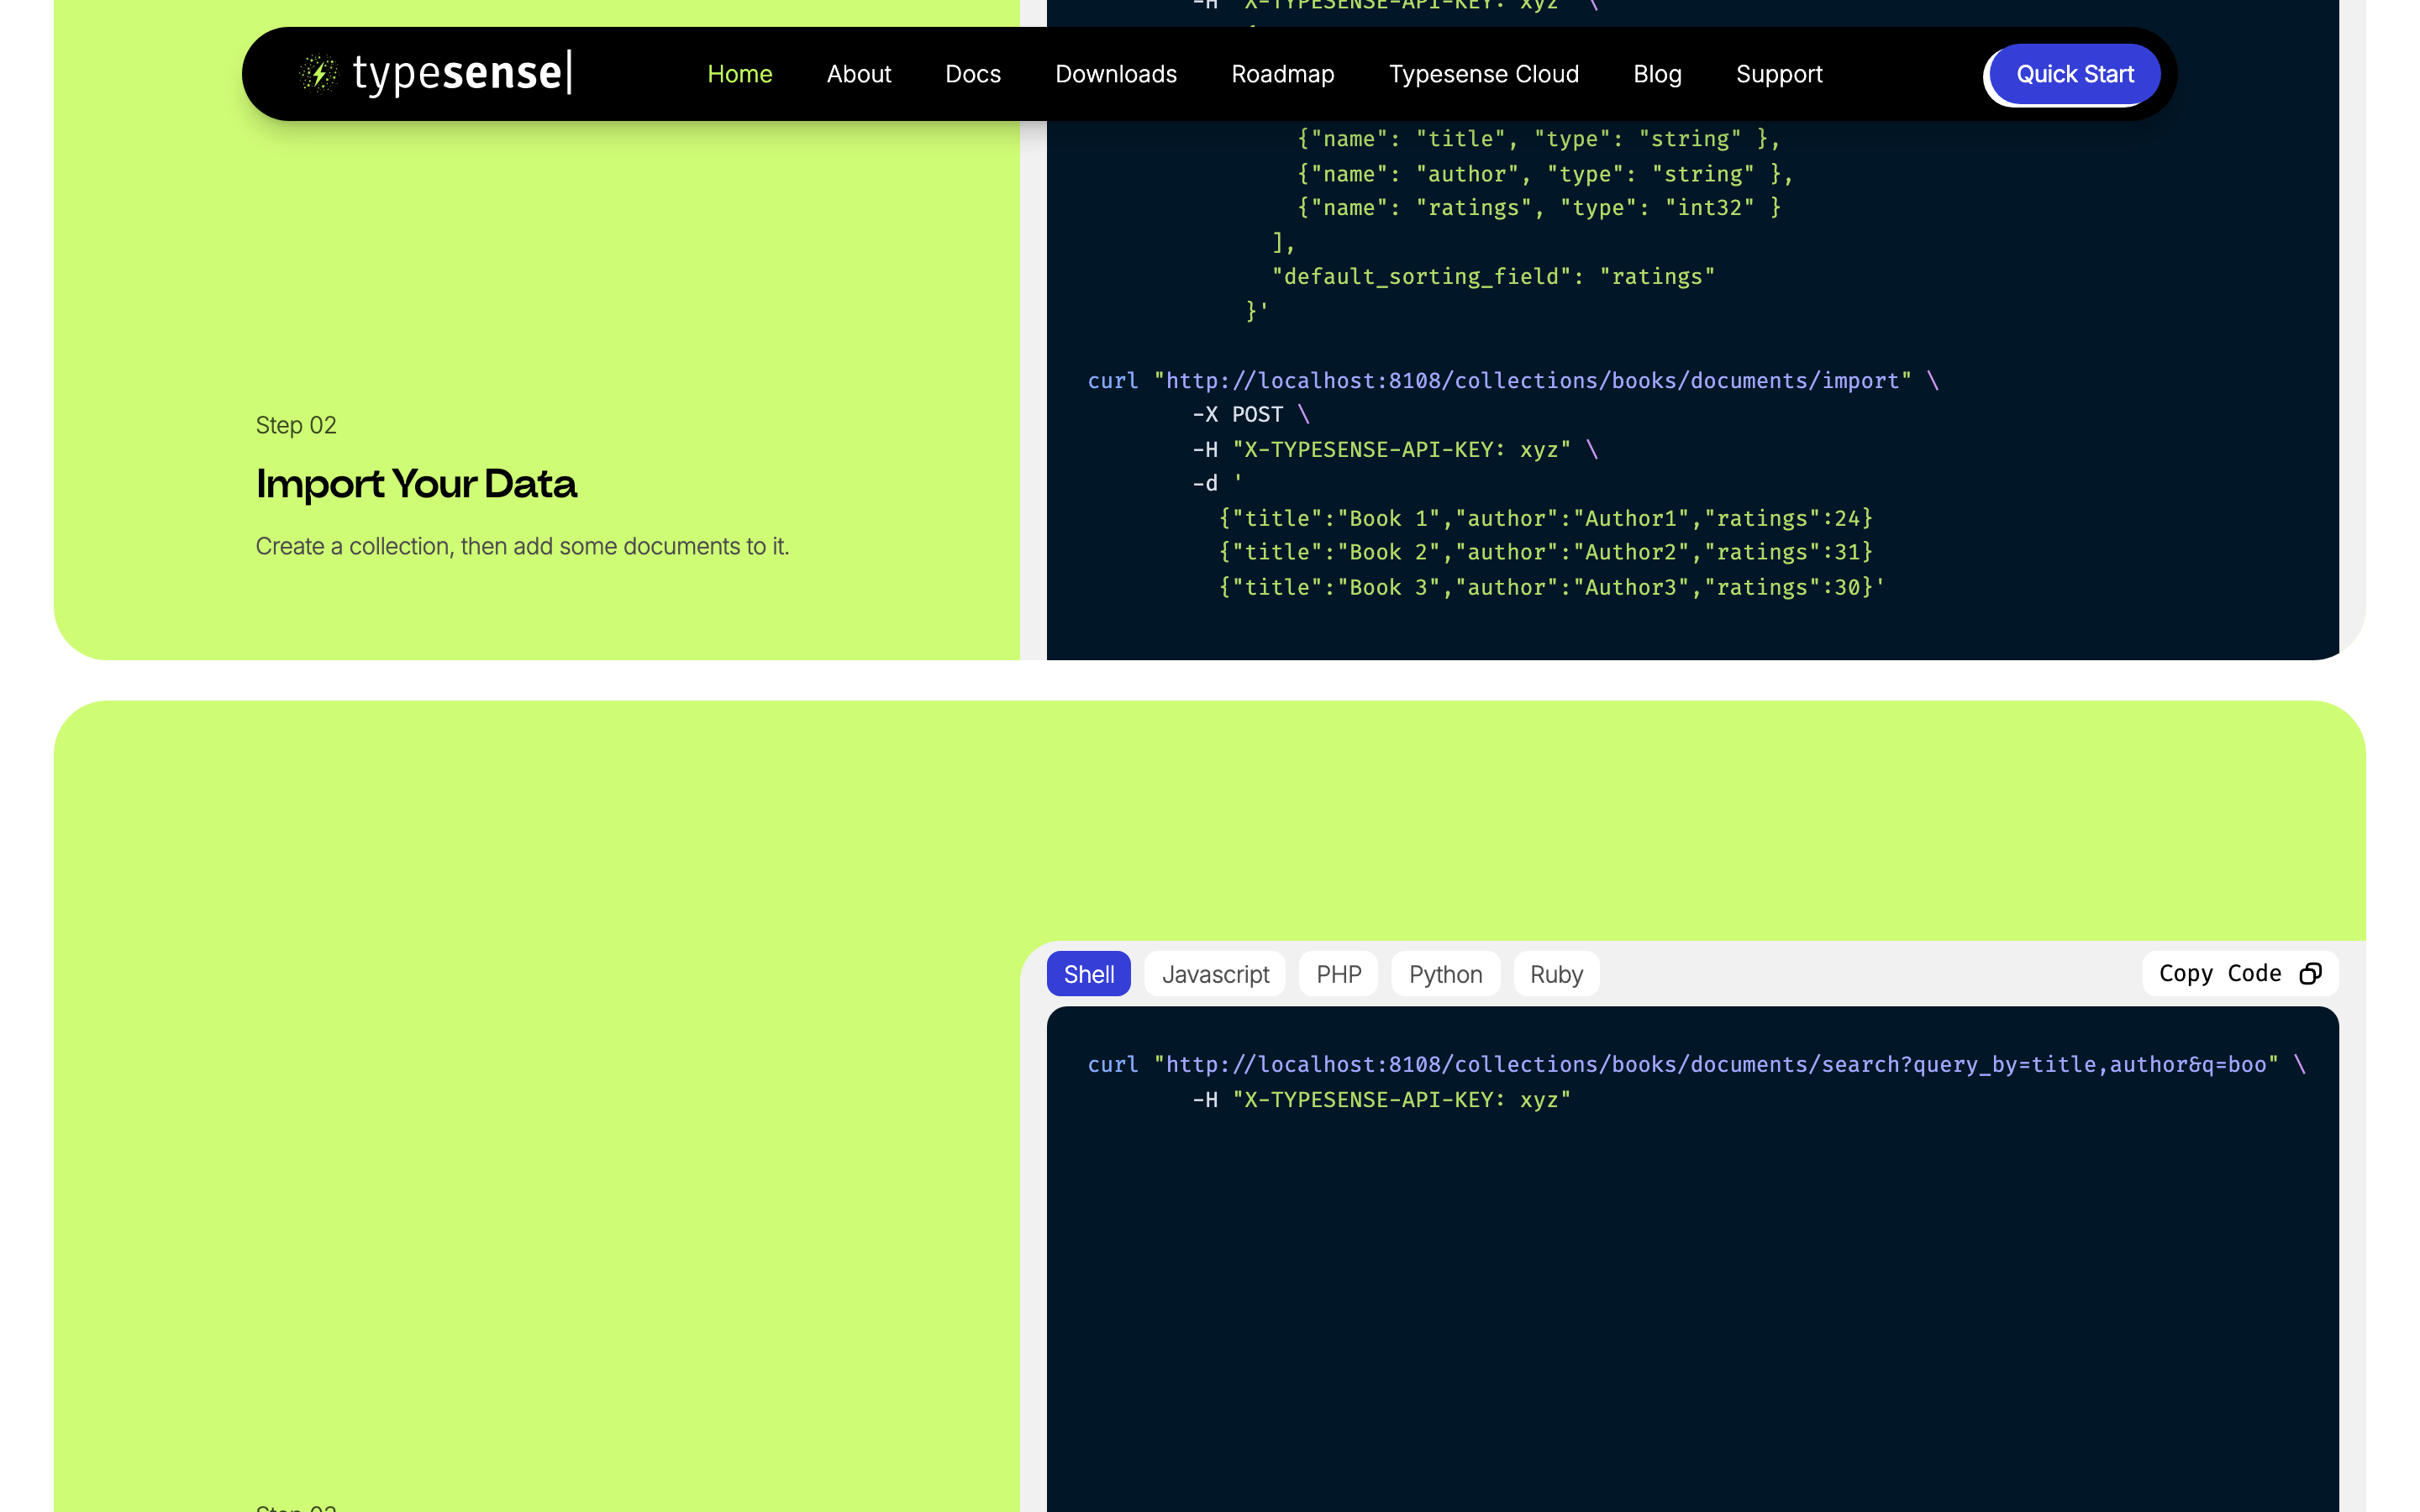Click the ratings int32 field line
Screen dimensions: 2420x1512
point(1539,208)
